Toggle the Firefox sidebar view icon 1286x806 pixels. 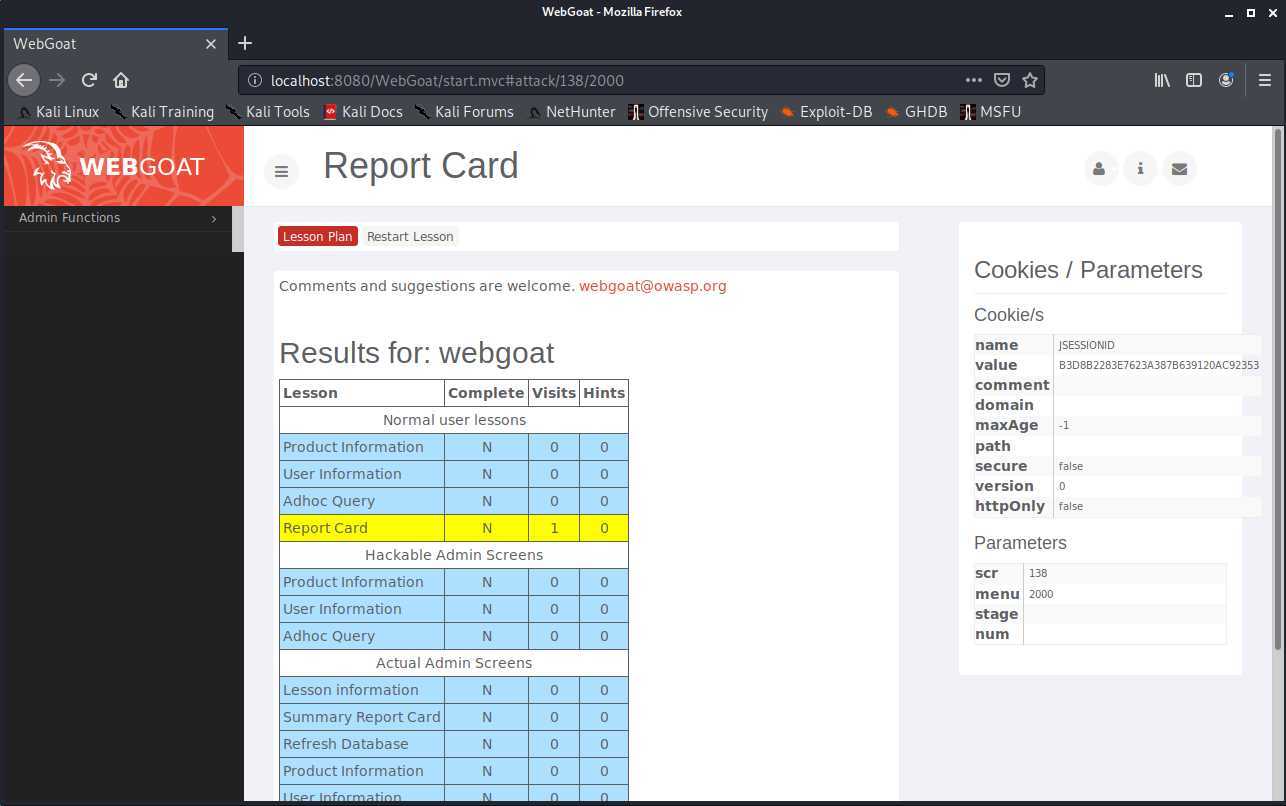1194,80
